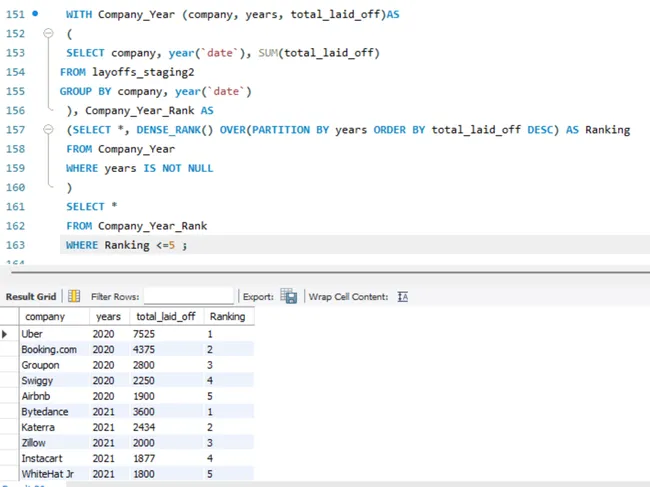
Task: Click the years cell for Bytedance row
Action: coord(109,412)
